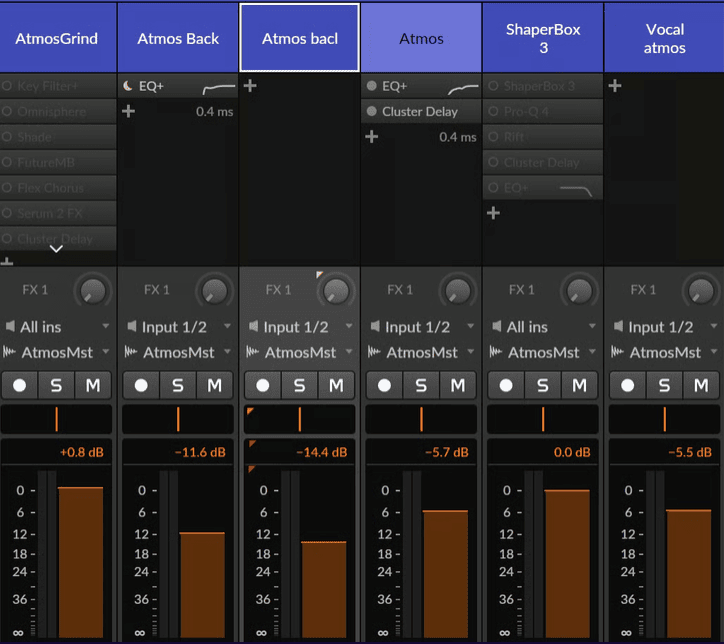Open EQ+ curve thumbnail on Atmos track
This screenshot has height=644, width=724.
463,88
